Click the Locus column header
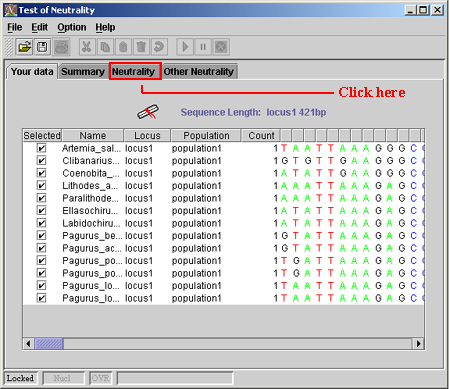The height and width of the screenshot is (389, 450). (147, 136)
